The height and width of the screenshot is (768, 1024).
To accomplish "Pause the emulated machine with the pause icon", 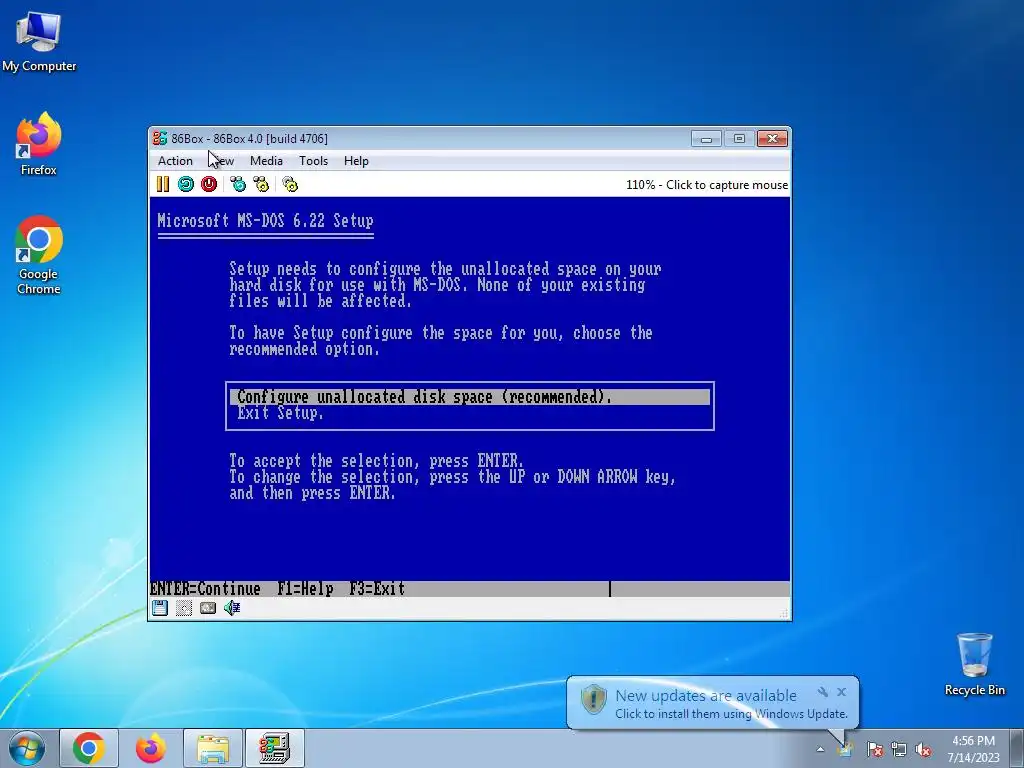I will tap(163, 185).
